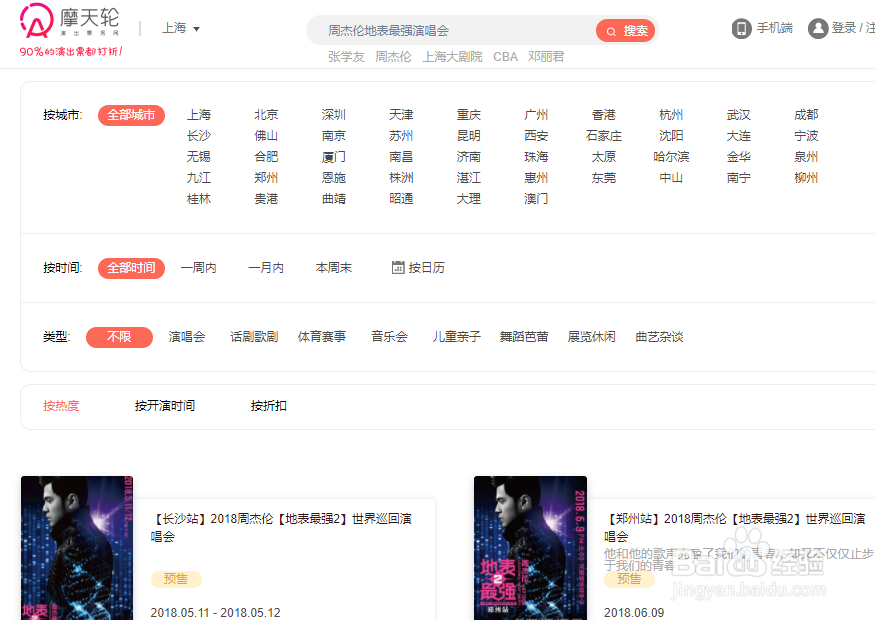Choose city 澳门
The width and height of the screenshot is (875, 620).
[x=536, y=199]
